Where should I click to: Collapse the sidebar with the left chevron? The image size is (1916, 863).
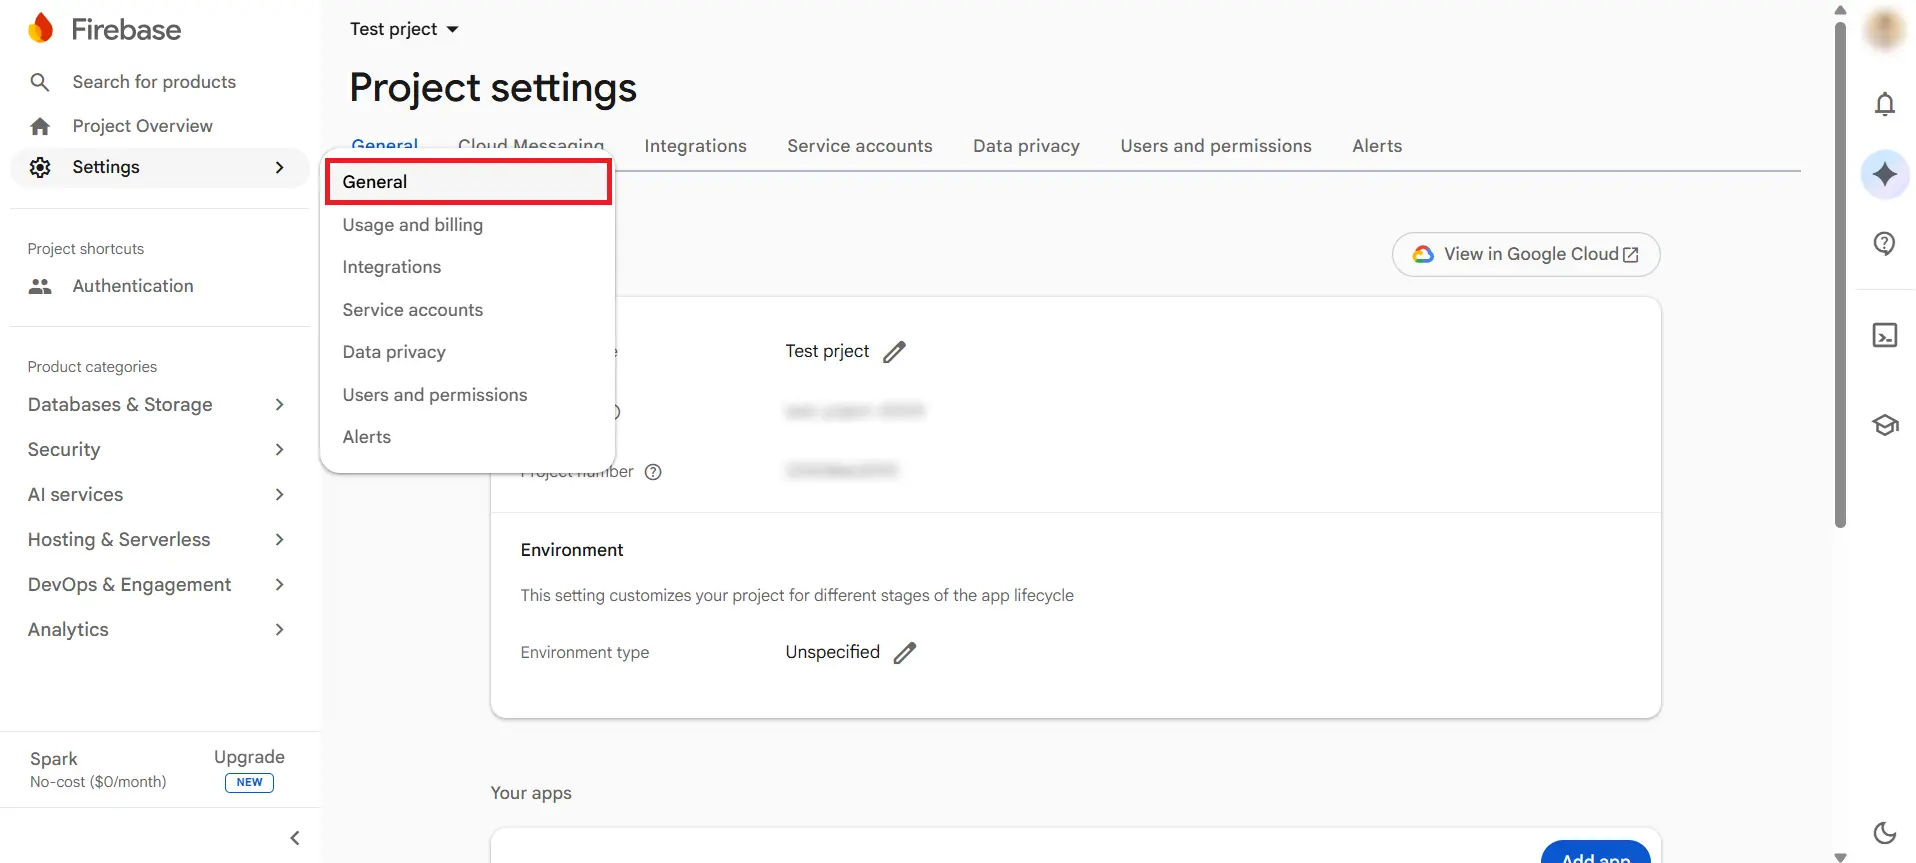tap(294, 838)
